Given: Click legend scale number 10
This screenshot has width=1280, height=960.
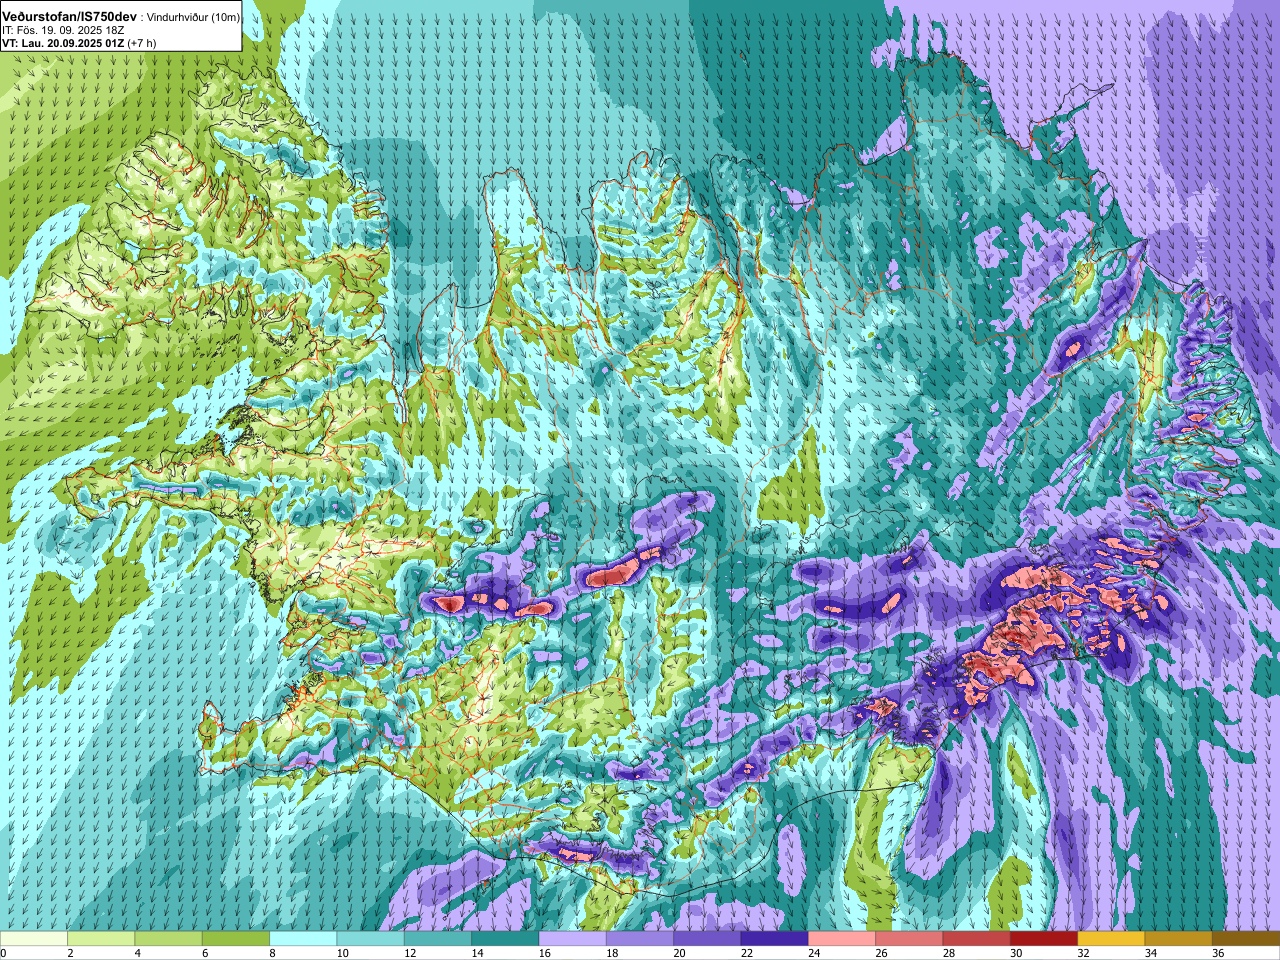Looking at the screenshot, I should [x=342, y=953].
